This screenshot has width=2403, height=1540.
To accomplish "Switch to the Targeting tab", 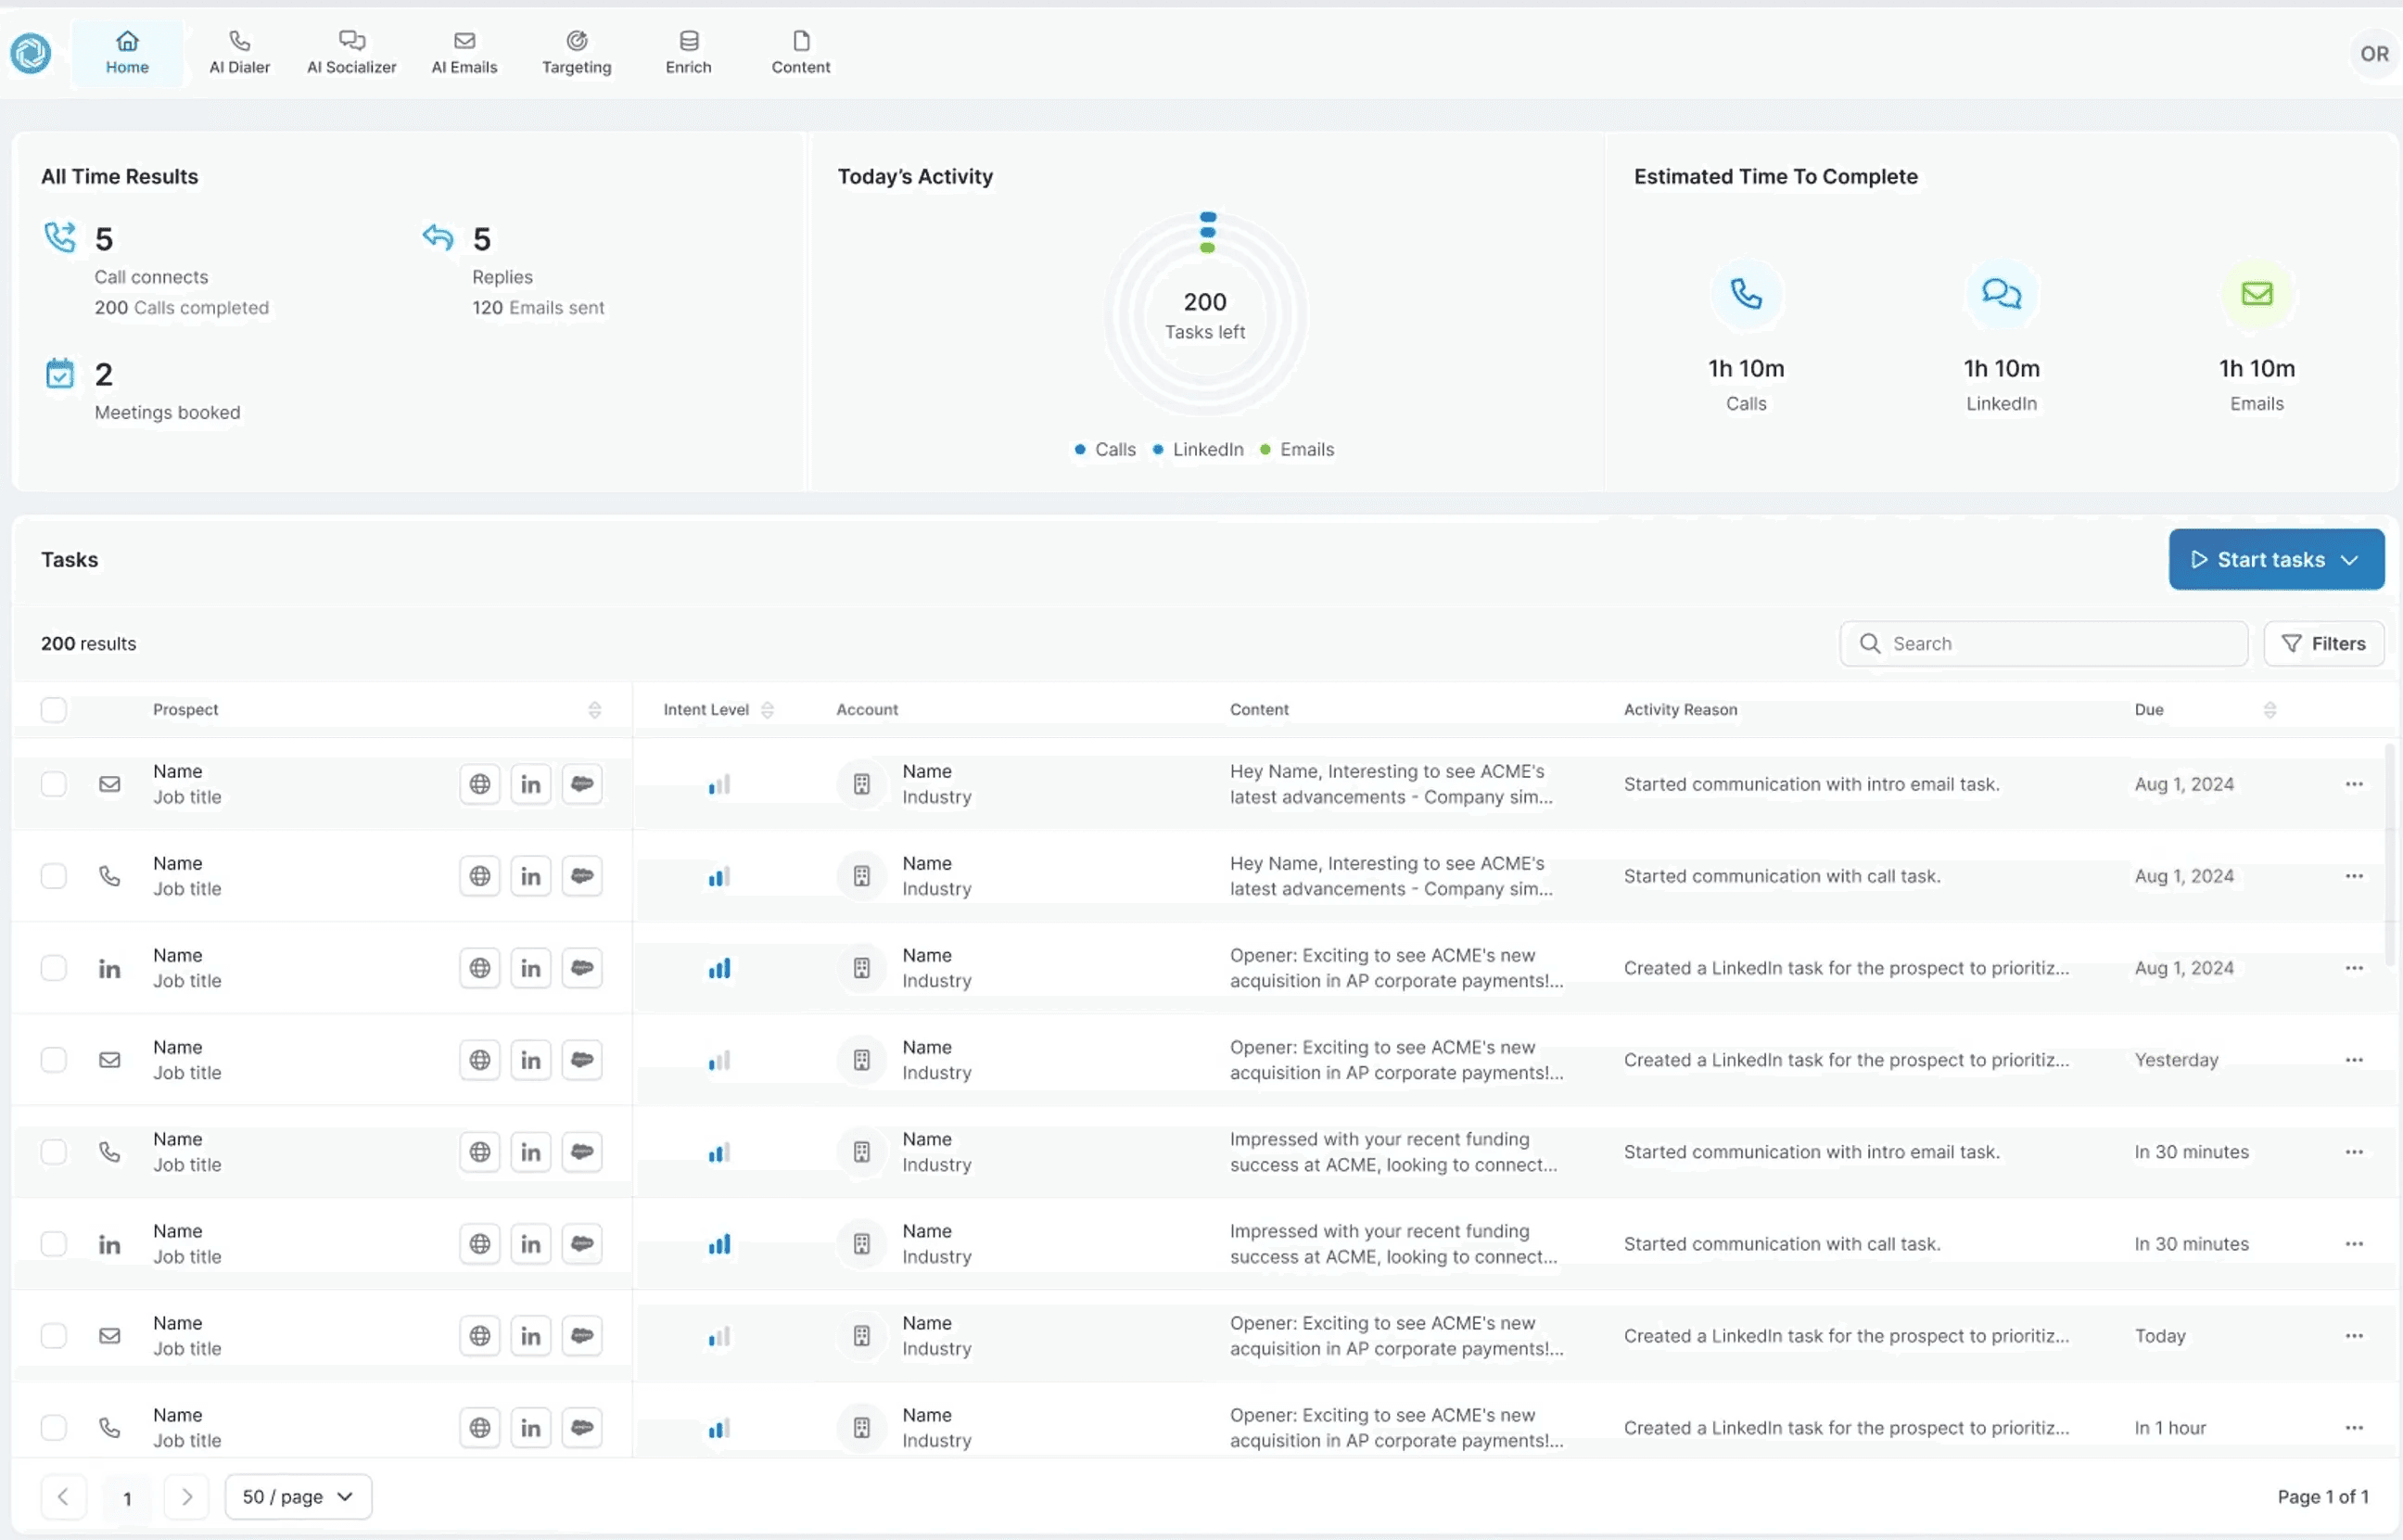I will pyautogui.click(x=576, y=52).
